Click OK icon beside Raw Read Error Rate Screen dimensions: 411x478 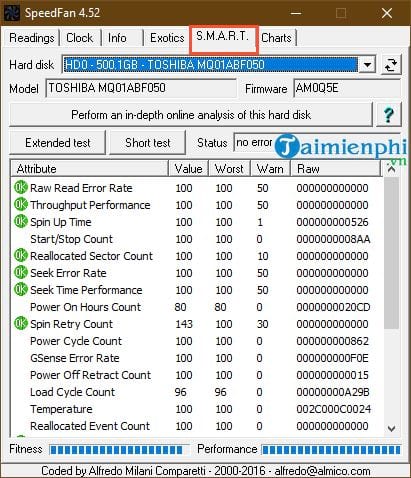tap(21, 188)
